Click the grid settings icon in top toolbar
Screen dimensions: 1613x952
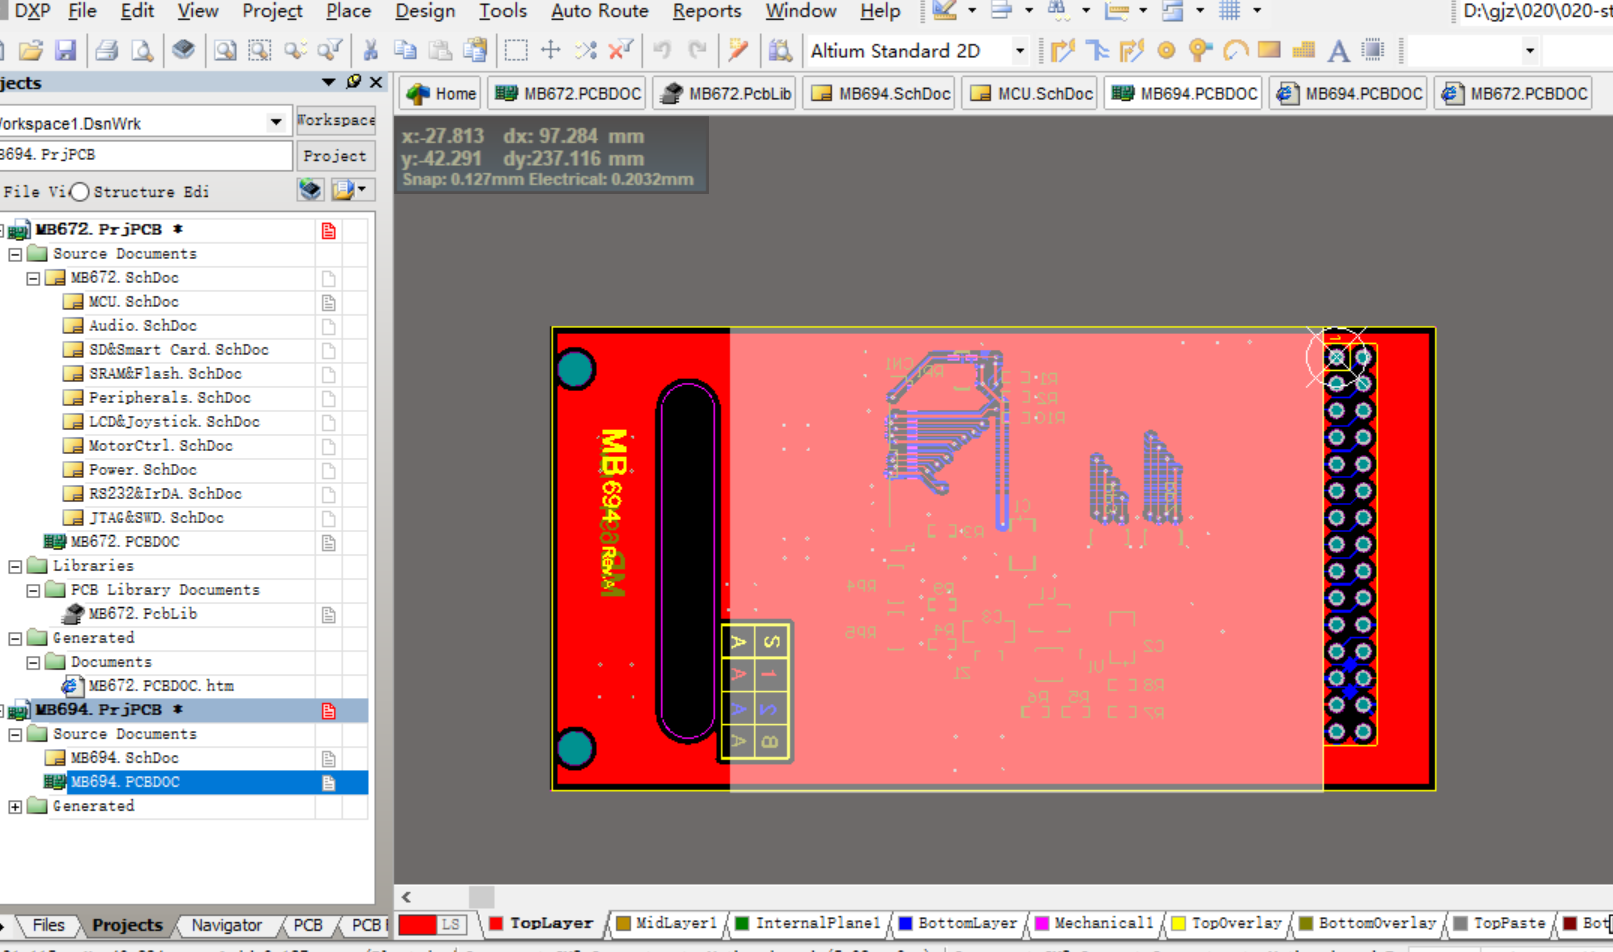[1229, 11]
